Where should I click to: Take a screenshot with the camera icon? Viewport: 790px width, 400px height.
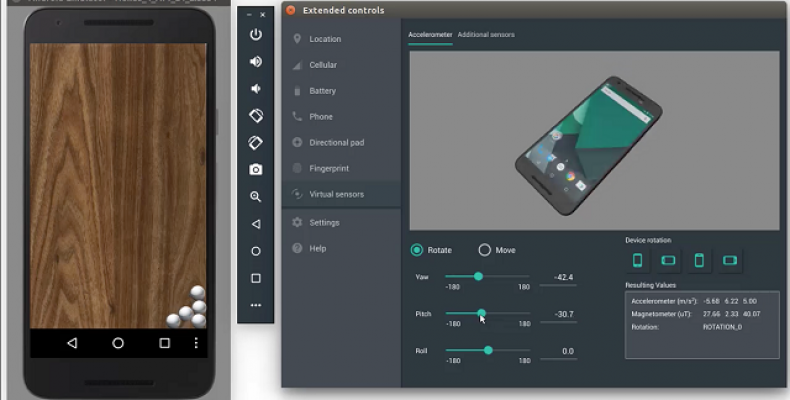(256, 170)
